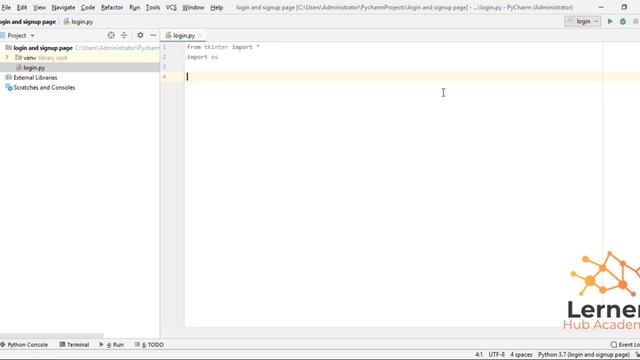
Task: Open the Tools menu
Action: (x=153, y=7)
